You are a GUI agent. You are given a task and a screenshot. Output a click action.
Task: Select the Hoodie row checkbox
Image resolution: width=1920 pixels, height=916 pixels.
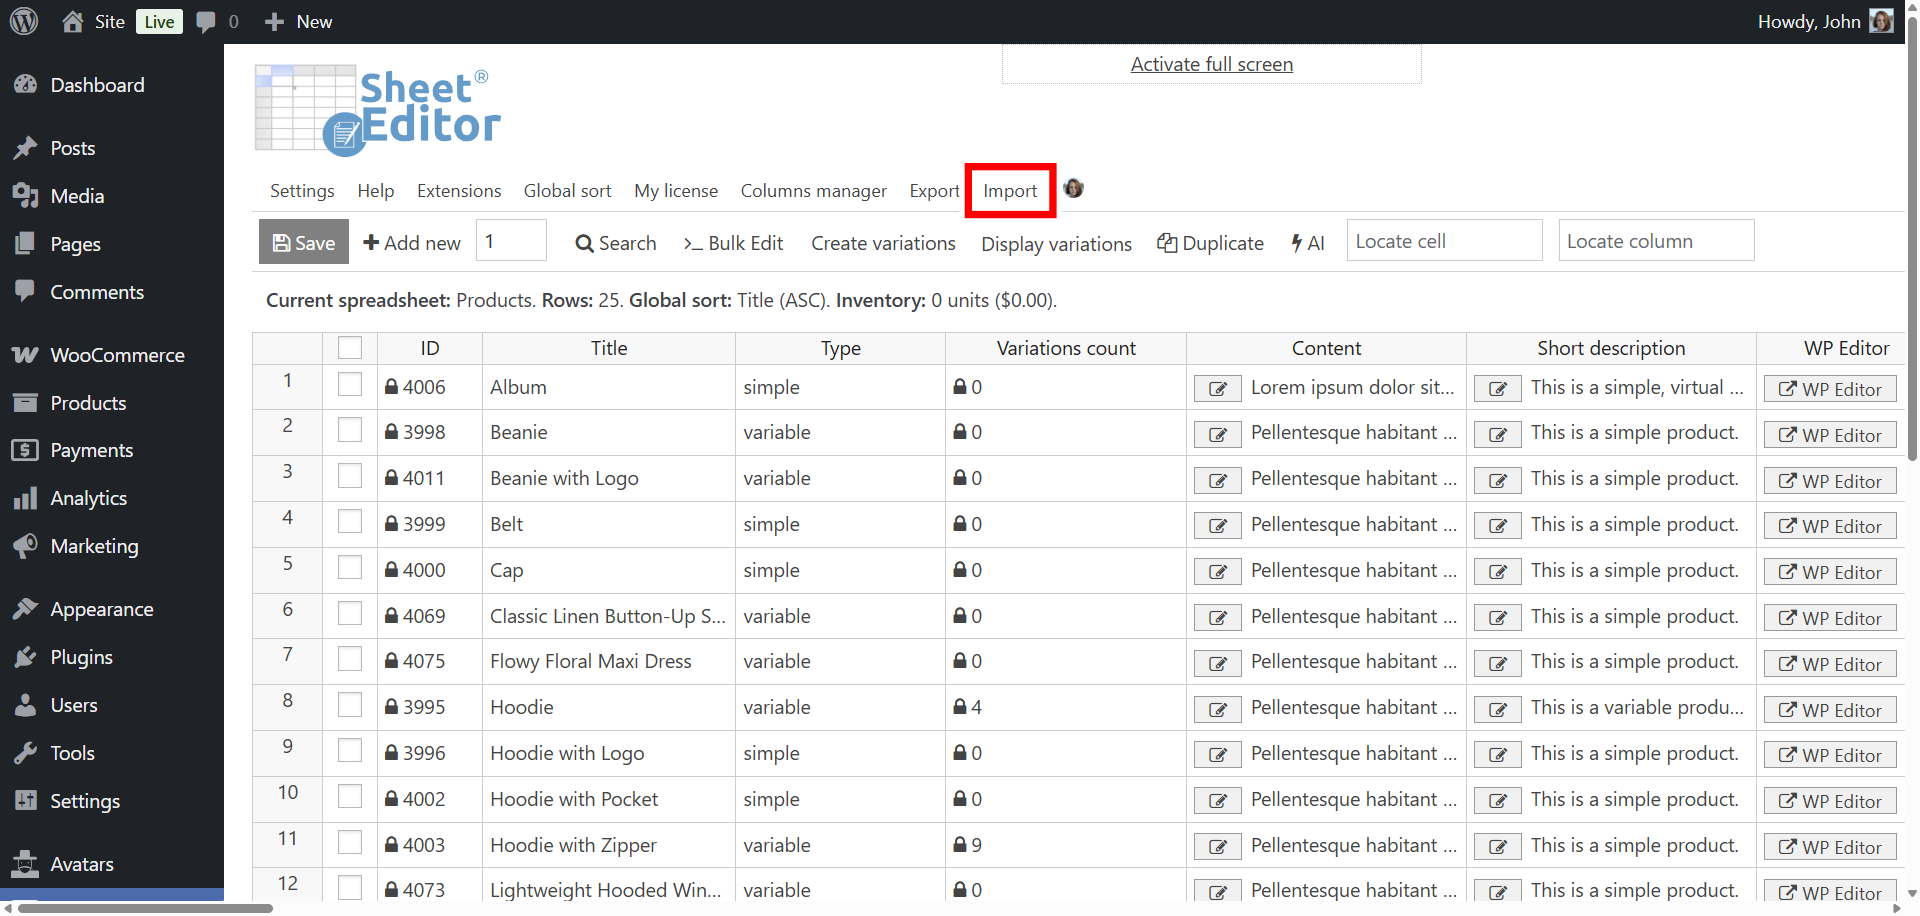pyautogui.click(x=350, y=705)
